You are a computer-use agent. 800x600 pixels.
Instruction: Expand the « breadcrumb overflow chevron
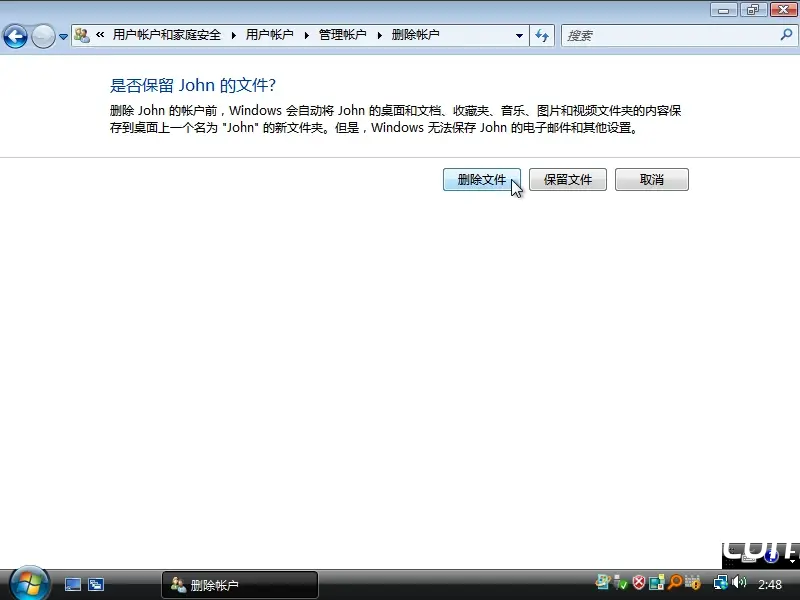pos(100,35)
